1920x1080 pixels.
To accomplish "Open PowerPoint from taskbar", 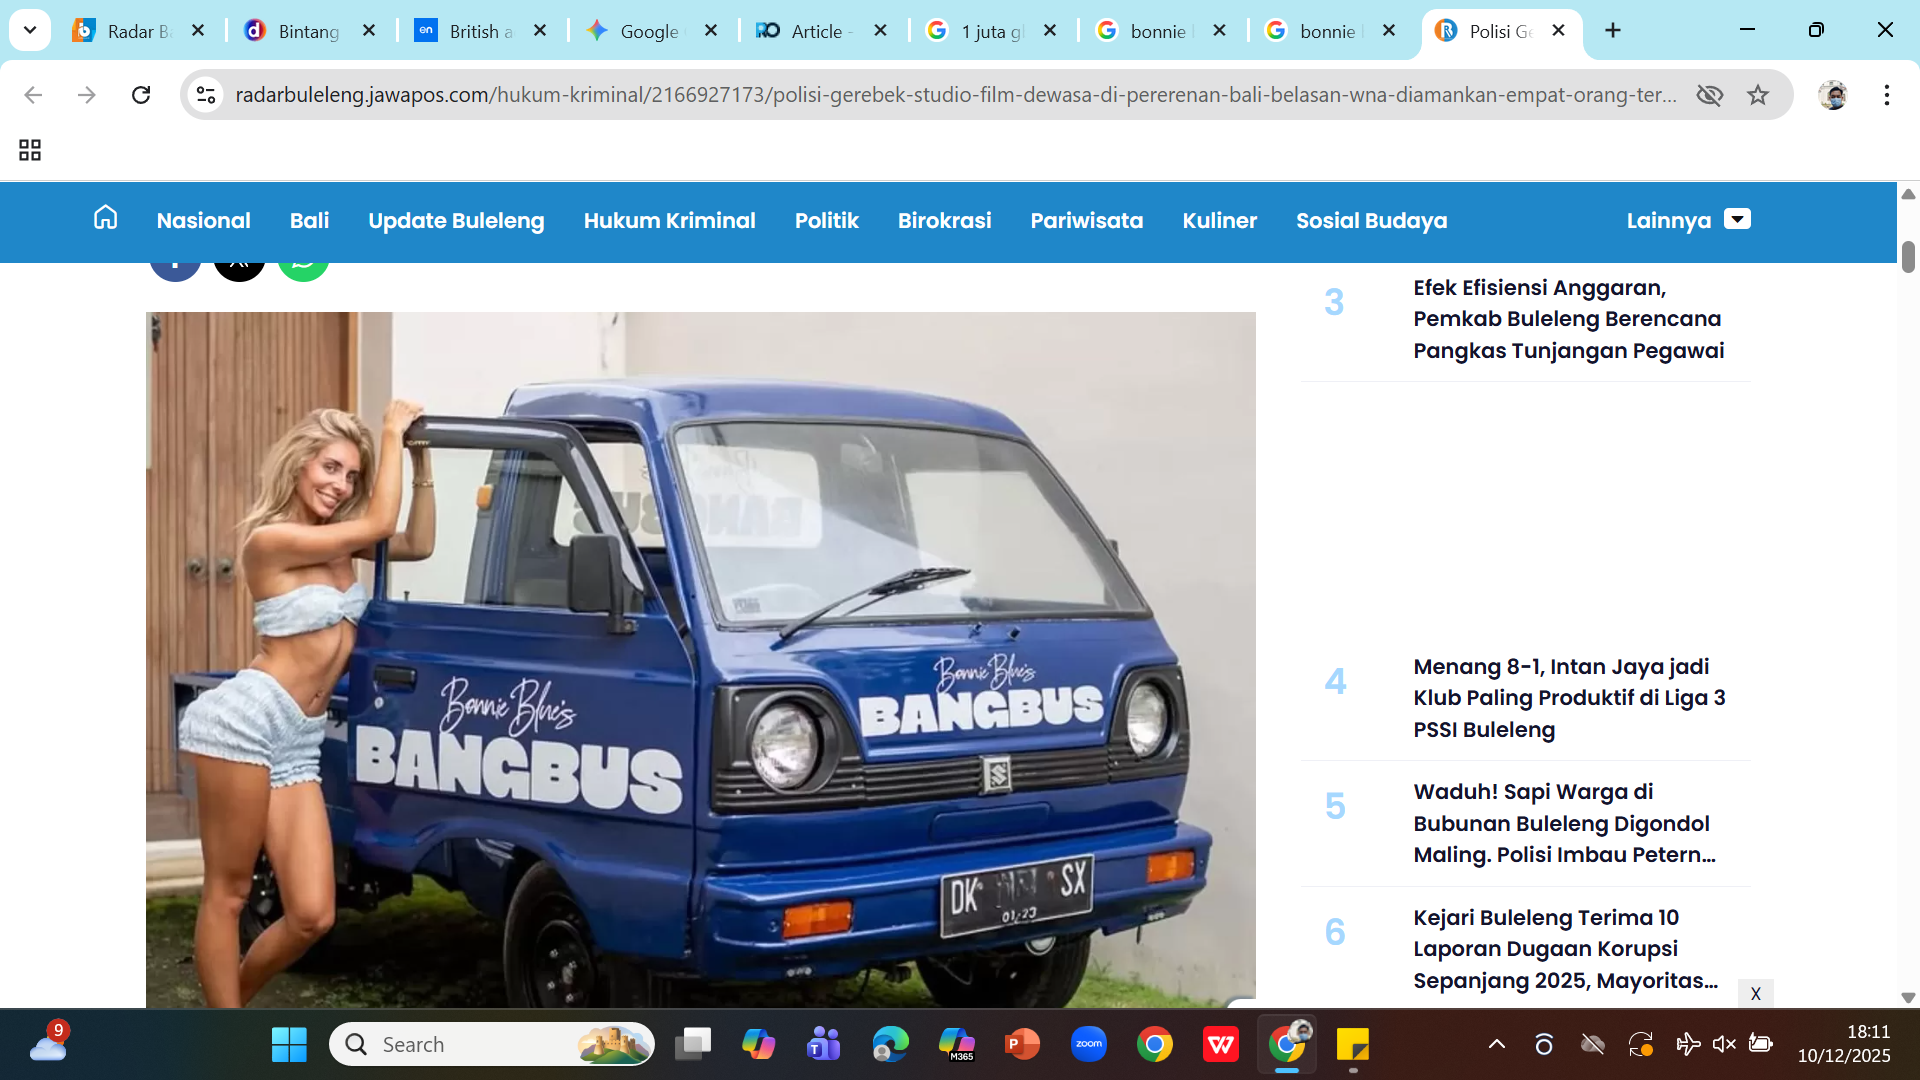I will 1022,1045.
